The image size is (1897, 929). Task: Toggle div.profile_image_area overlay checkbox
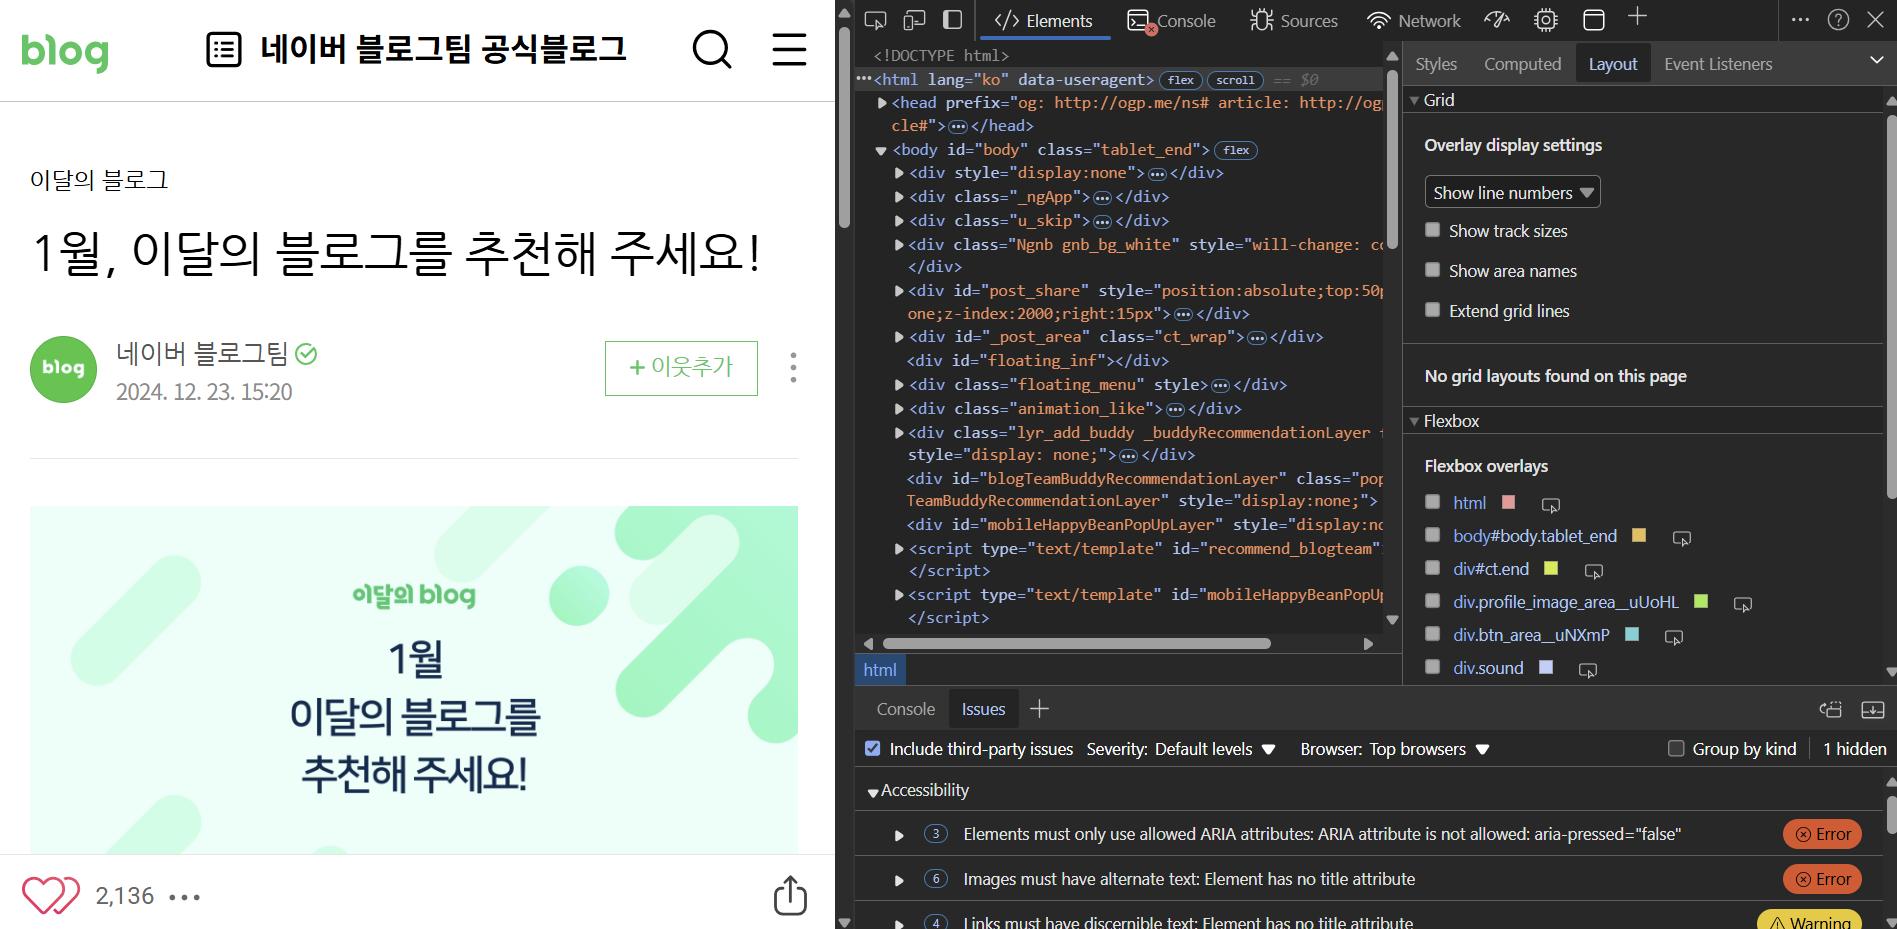tap(1433, 601)
